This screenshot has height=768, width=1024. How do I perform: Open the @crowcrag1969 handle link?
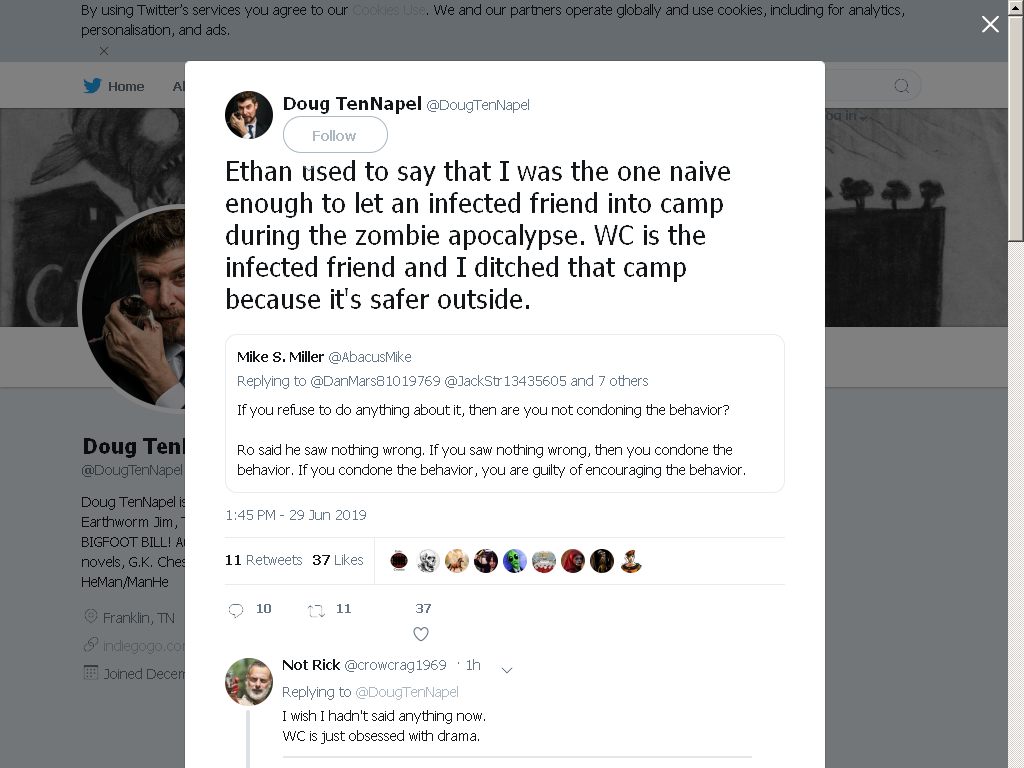pos(395,665)
